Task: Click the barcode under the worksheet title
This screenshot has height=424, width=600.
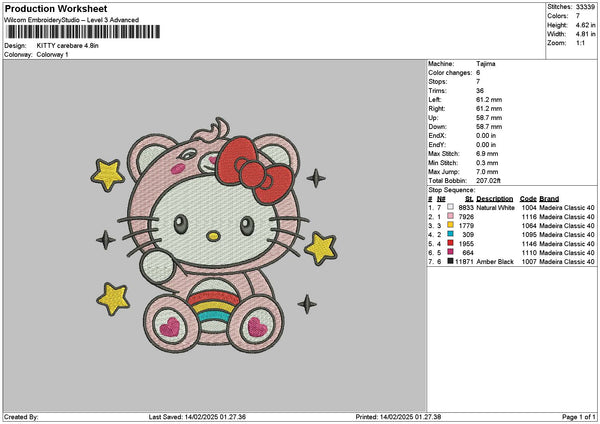Action: (x=83, y=32)
